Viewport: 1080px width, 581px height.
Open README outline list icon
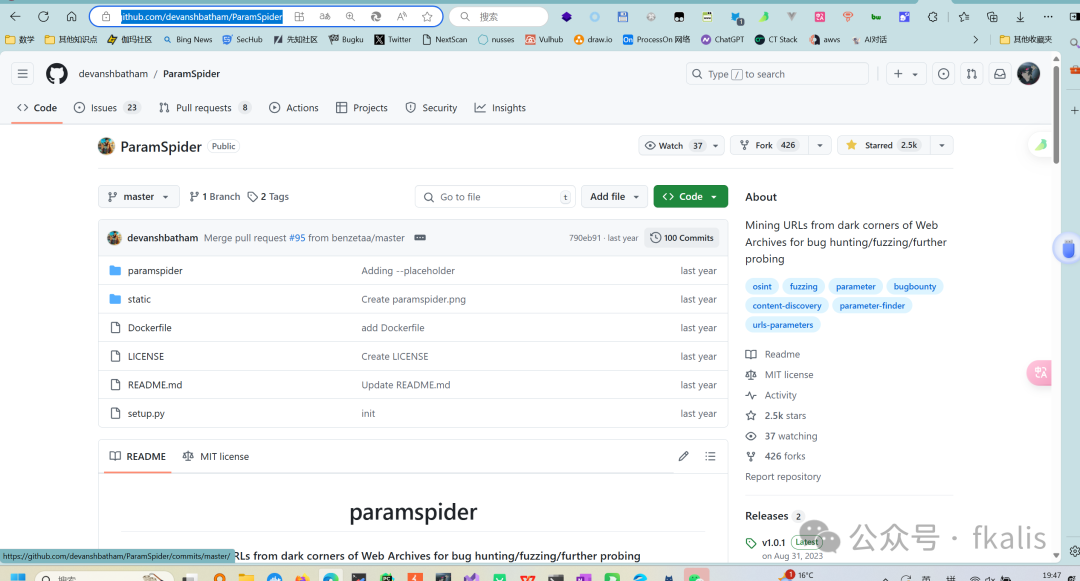click(x=710, y=456)
